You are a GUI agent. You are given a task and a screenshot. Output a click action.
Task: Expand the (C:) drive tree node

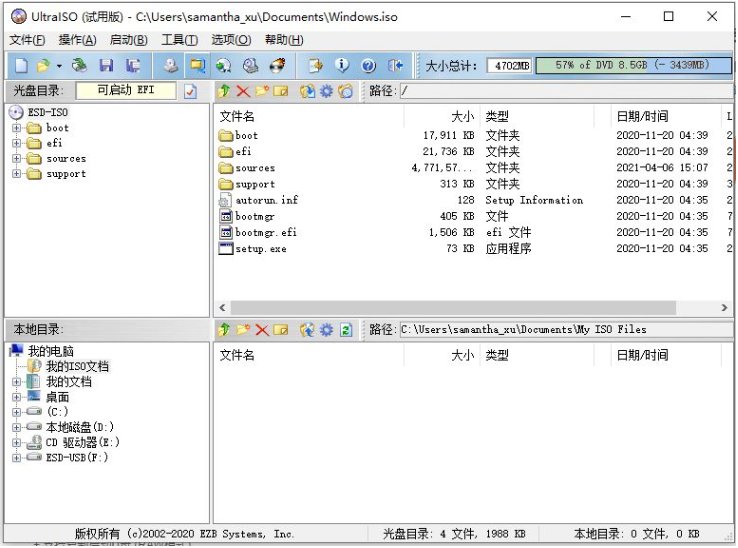pyautogui.click(x=16, y=412)
